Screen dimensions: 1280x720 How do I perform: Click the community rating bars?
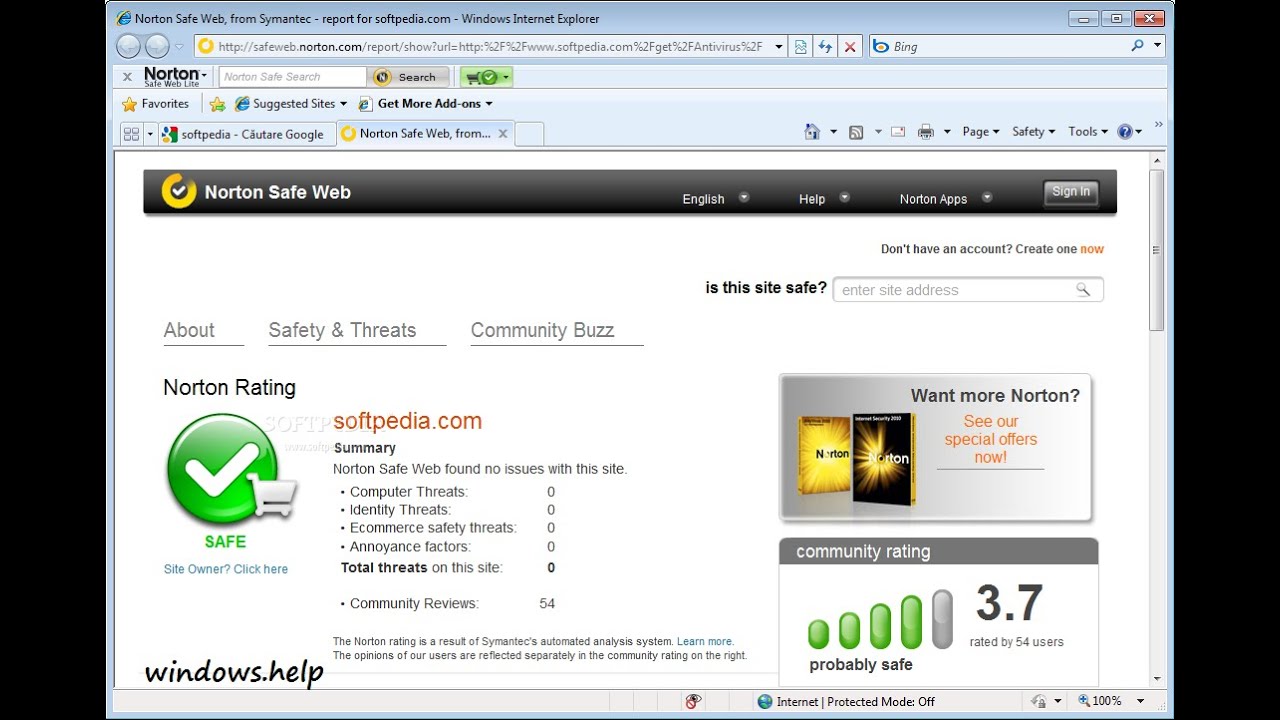(880, 620)
